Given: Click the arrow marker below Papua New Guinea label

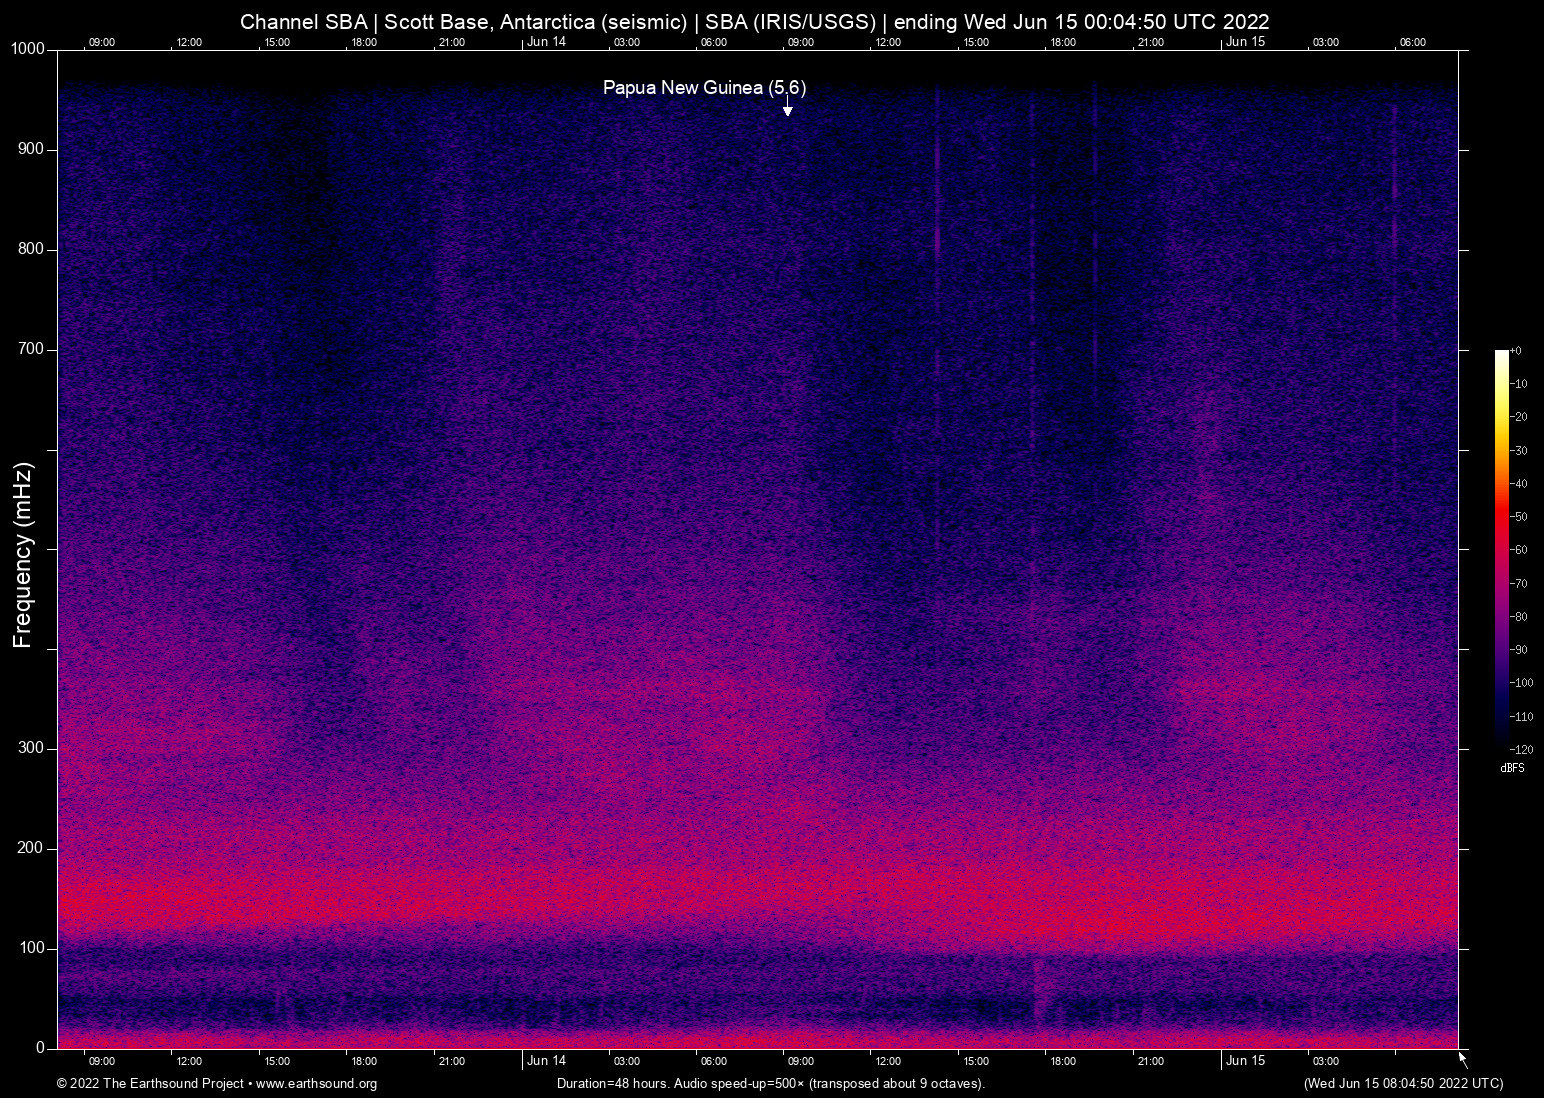Looking at the screenshot, I should [788, 108].
